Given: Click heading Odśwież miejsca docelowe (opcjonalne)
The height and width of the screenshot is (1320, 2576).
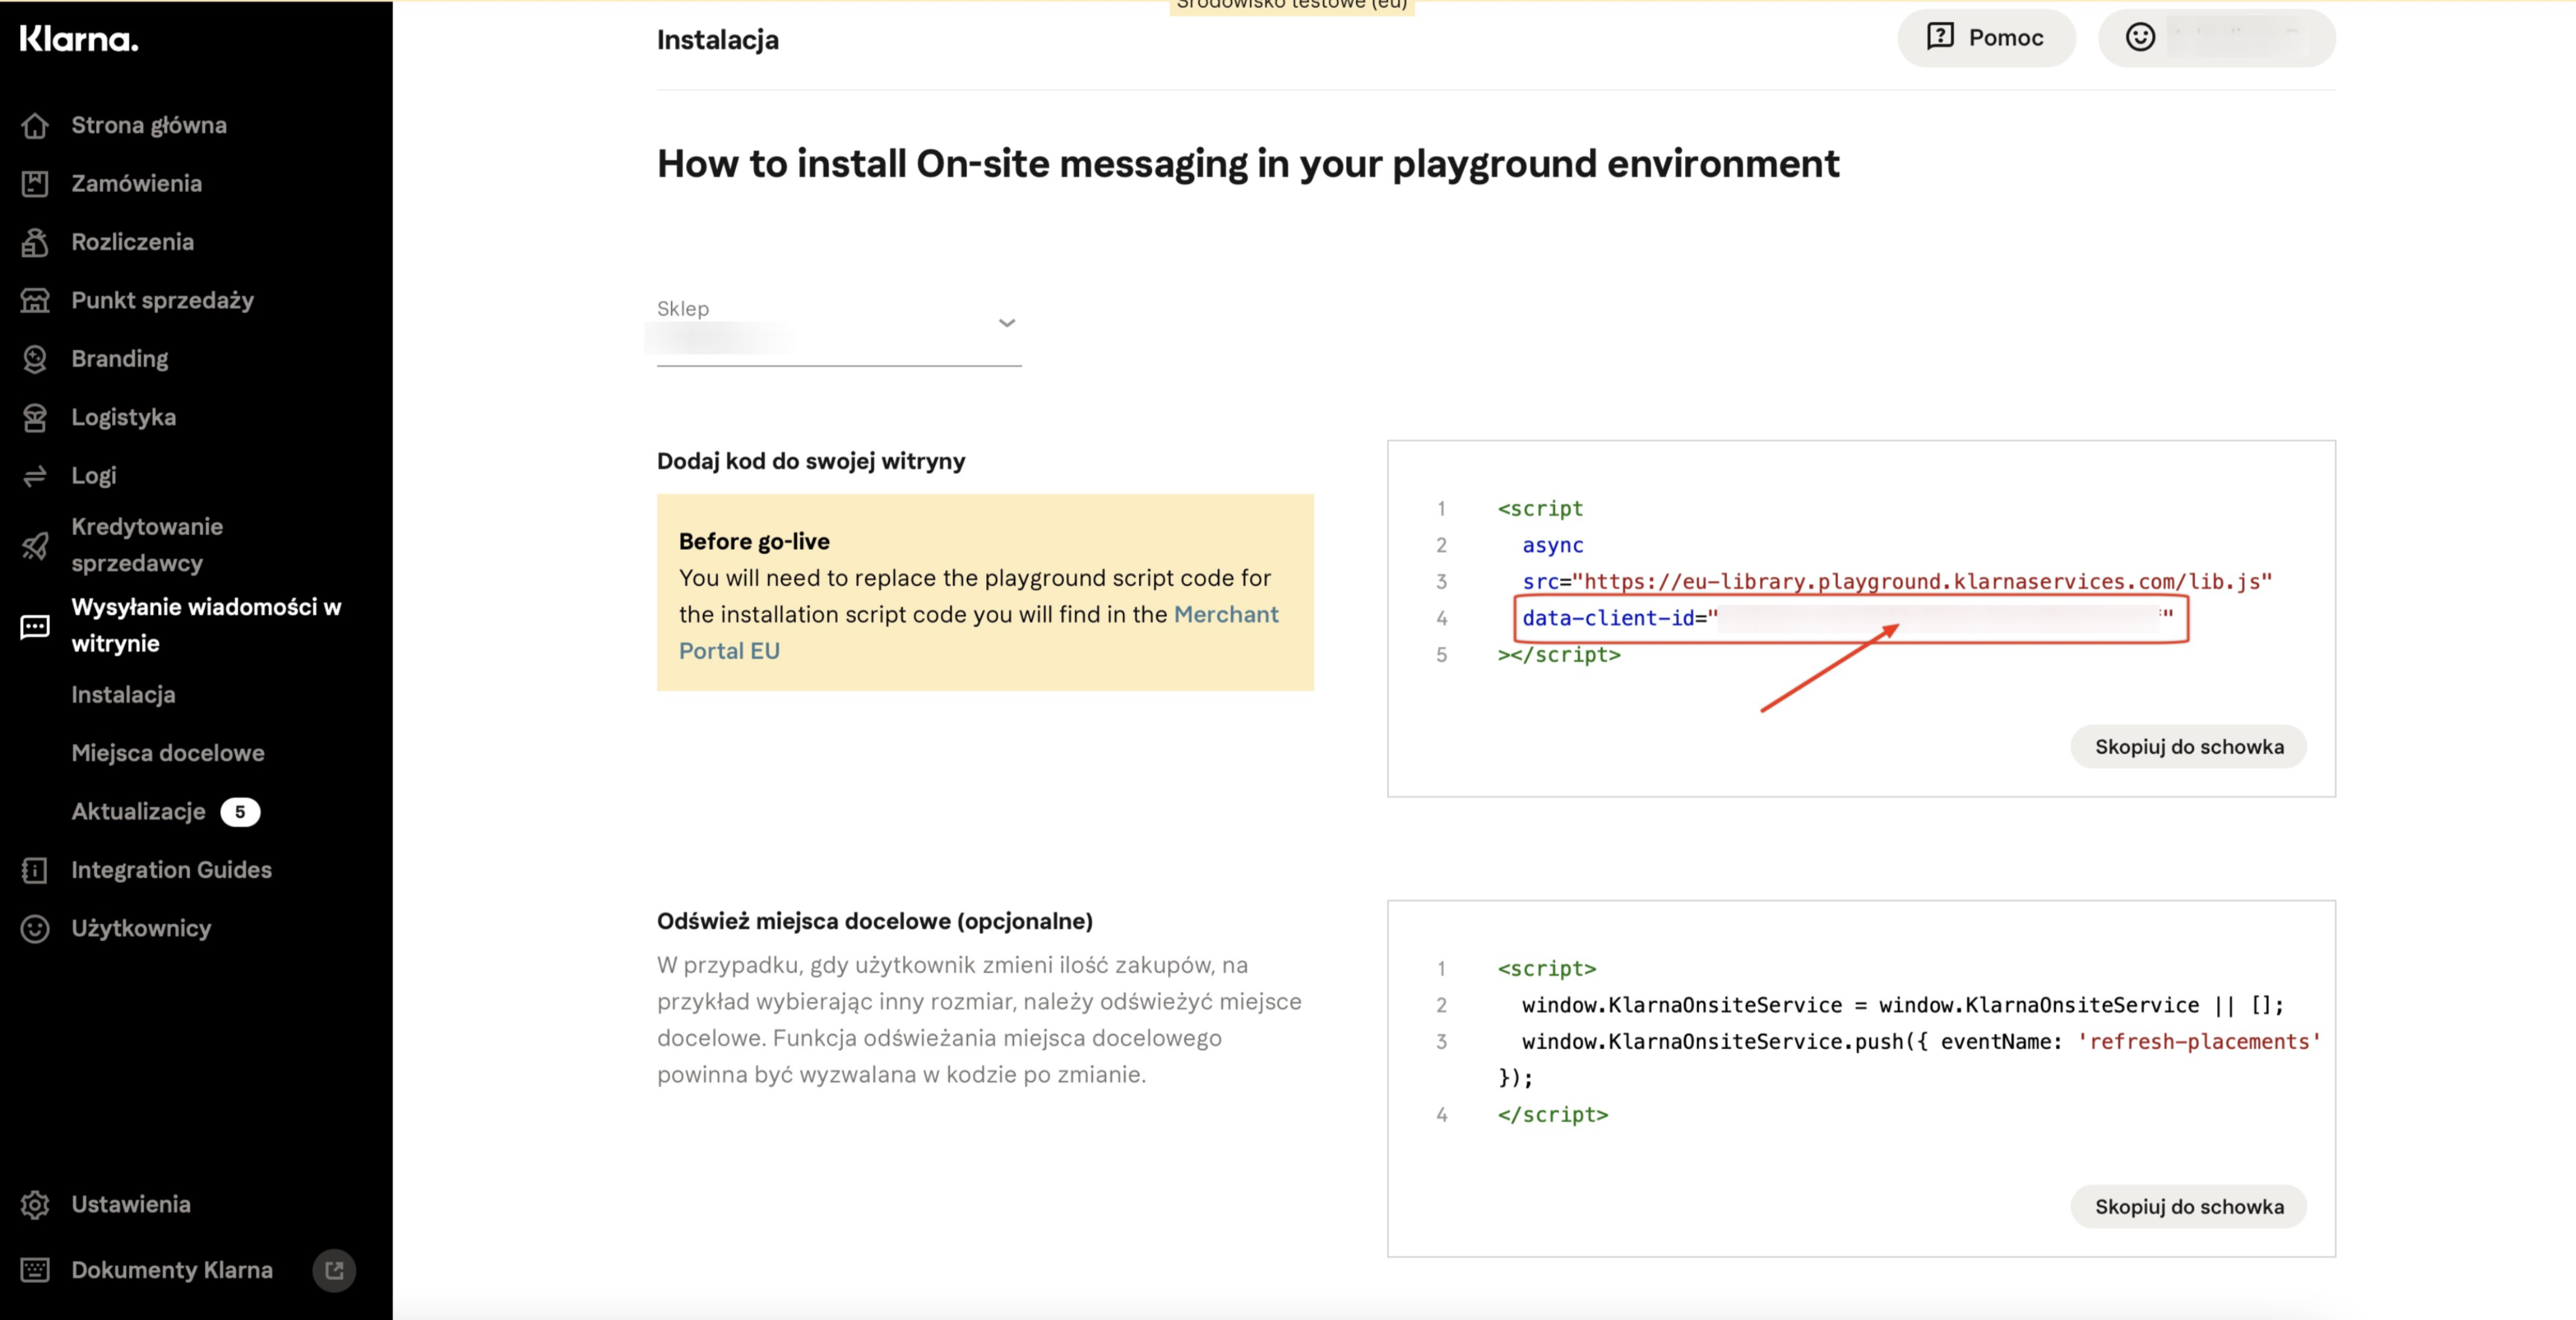Looking at the screenshot, I should pyautogui.click(x=875, y=921).
